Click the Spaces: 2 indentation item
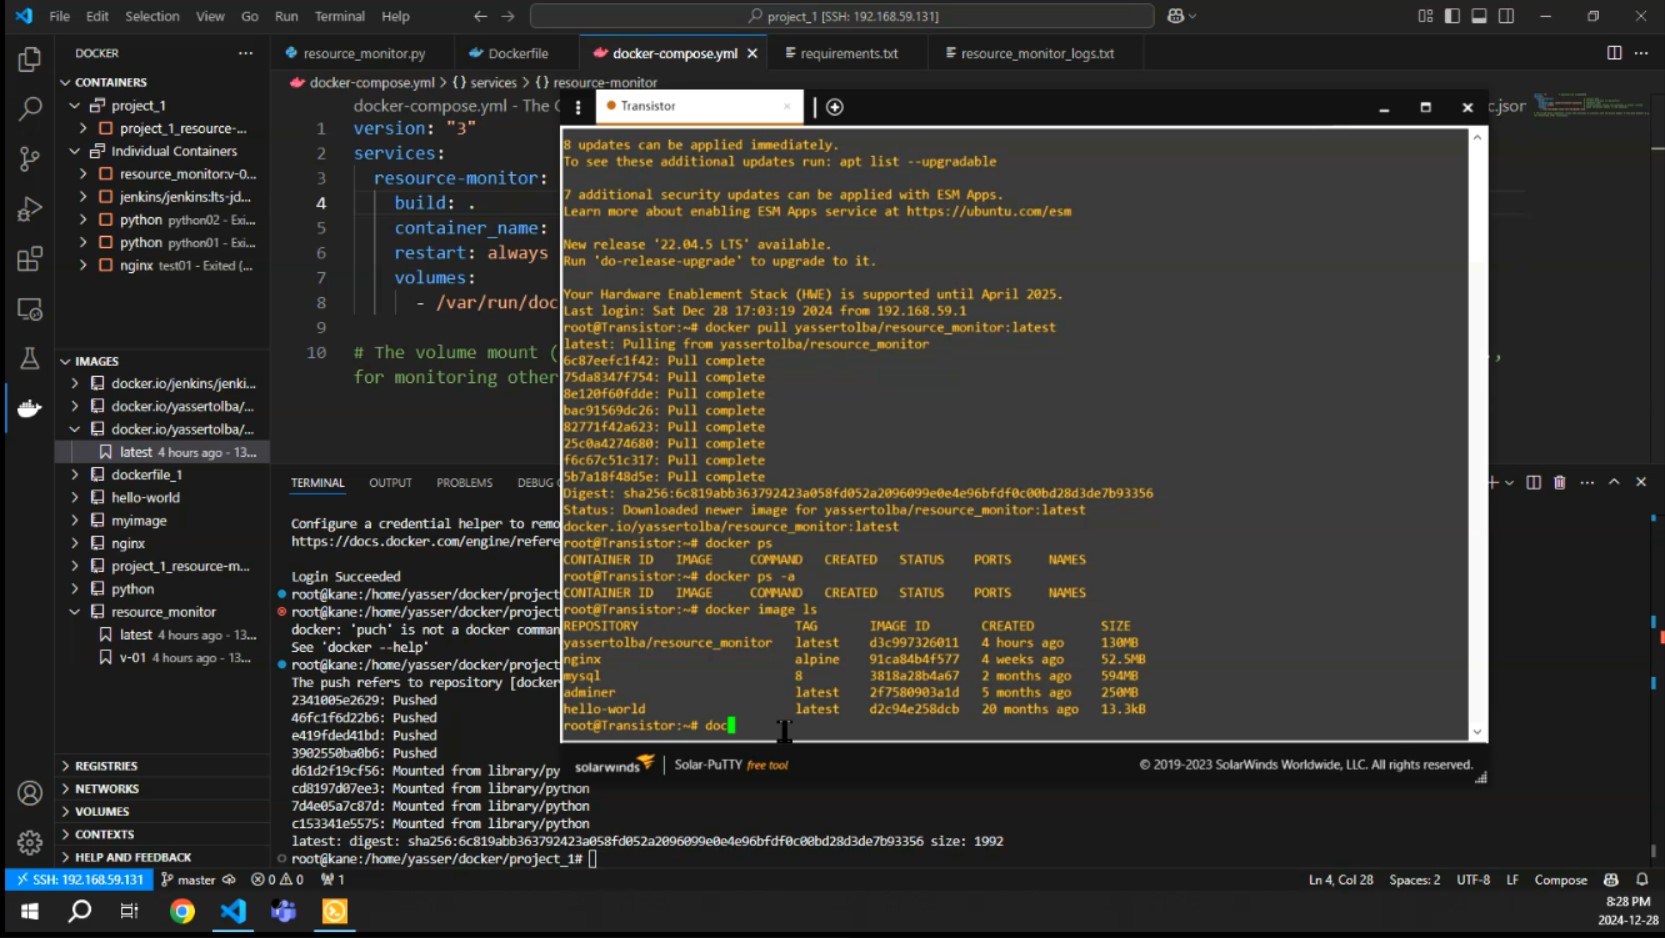The height and width of the screenshot is (938, 1665). [1414, 880]
